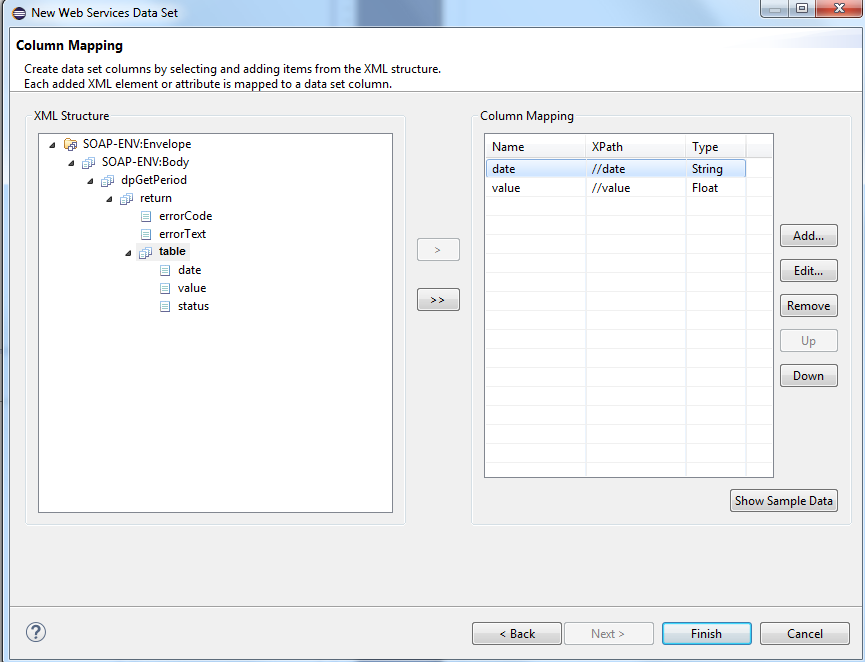Screen dimensions: 865x662
Task: Collapse the return node
Action: tap(109, 199)
